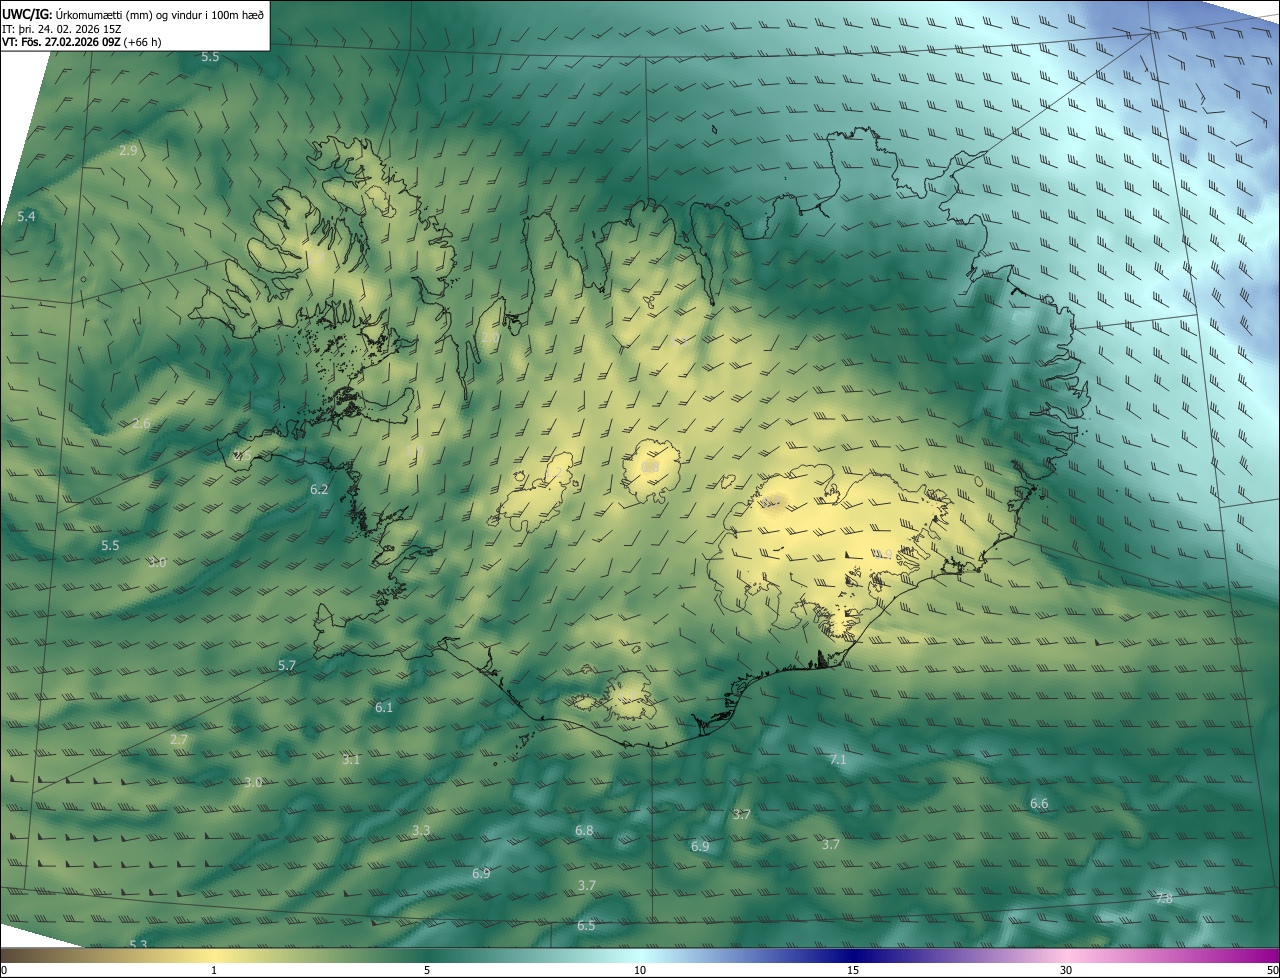This screenshot has height=978, width=1280.
Task: Click the 15 tick on the colour scale
Action: coord(853,970)
